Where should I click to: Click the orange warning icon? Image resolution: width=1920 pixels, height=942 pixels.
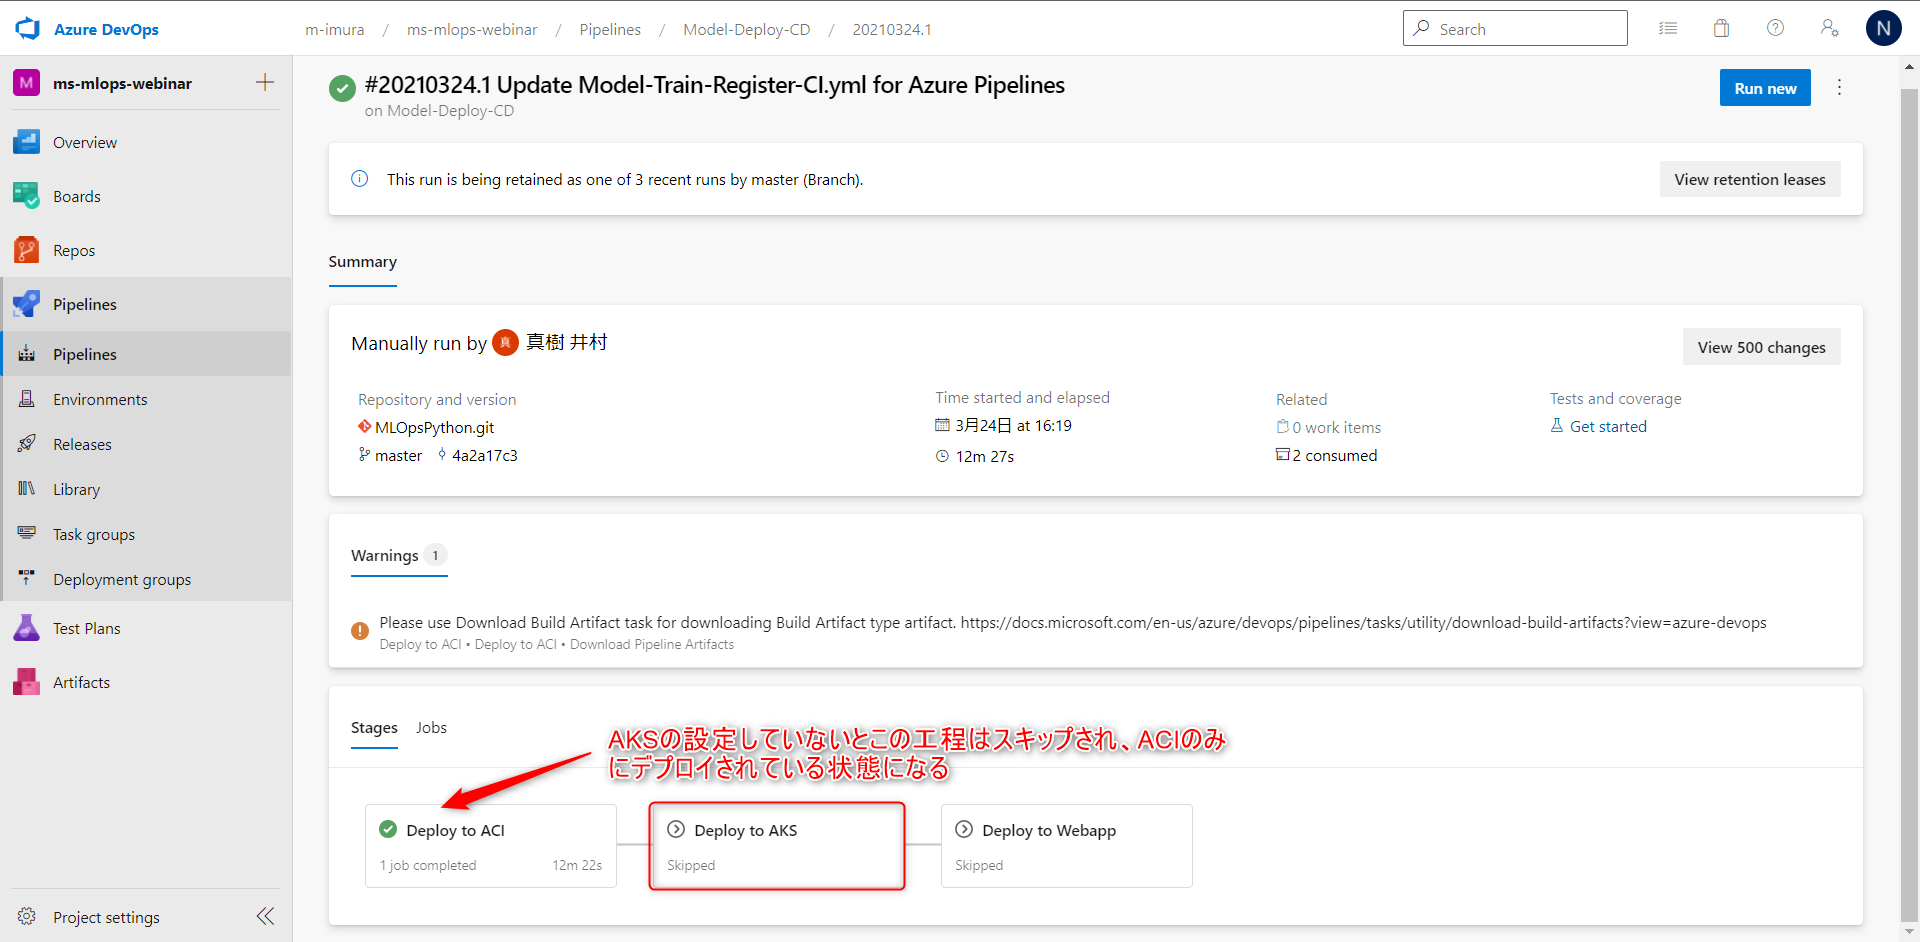(x=360, y=631)
